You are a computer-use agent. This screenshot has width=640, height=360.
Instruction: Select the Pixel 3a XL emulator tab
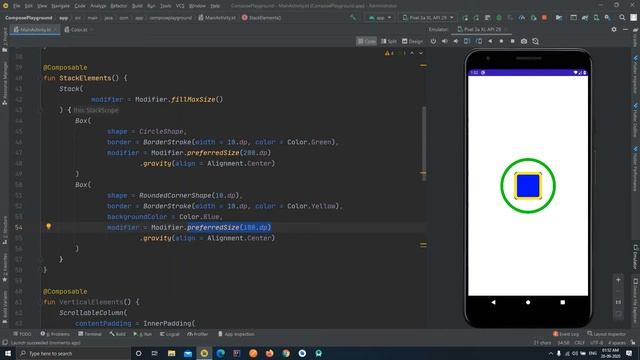click(482, 30)
